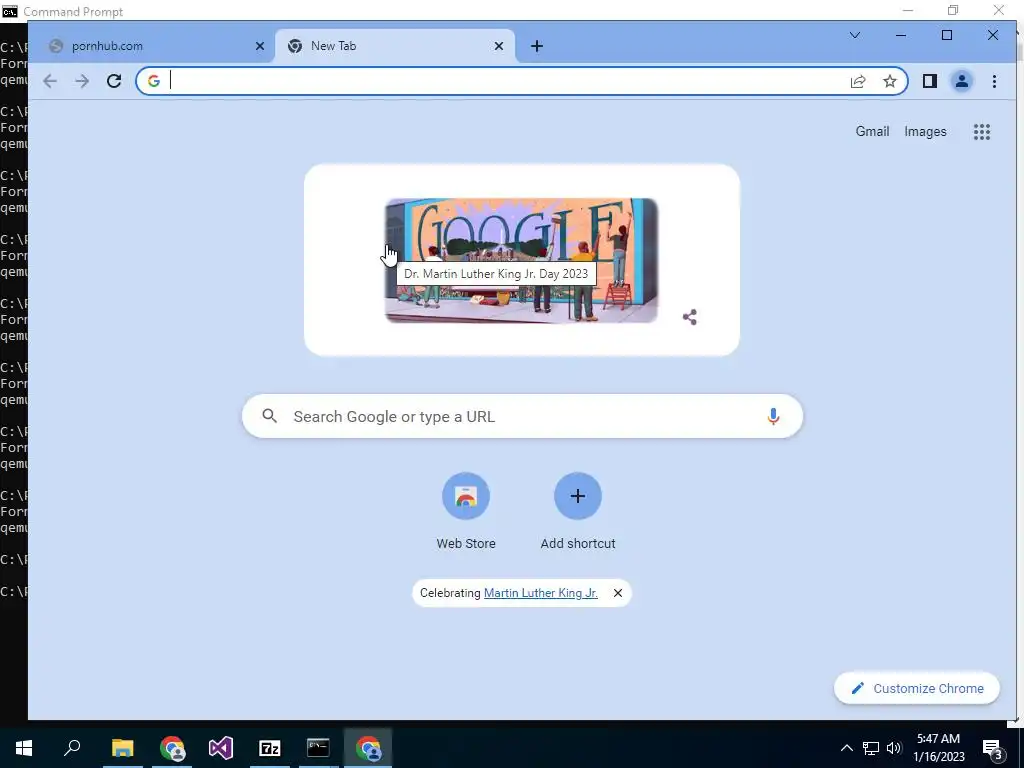Image resolution: width=1024 pixels, height=768 pixels.
Task: Open network status tray icon
Action: coord(871,748)
